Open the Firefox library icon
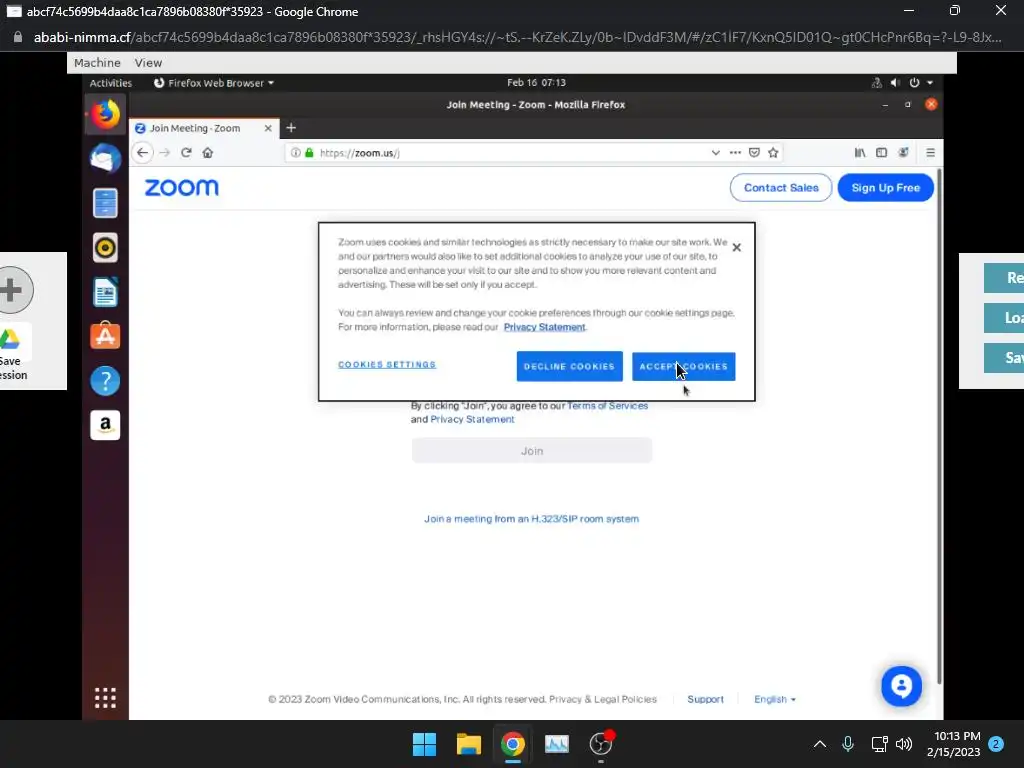This screenshot has height=768, width=1024. coord(860,153)
